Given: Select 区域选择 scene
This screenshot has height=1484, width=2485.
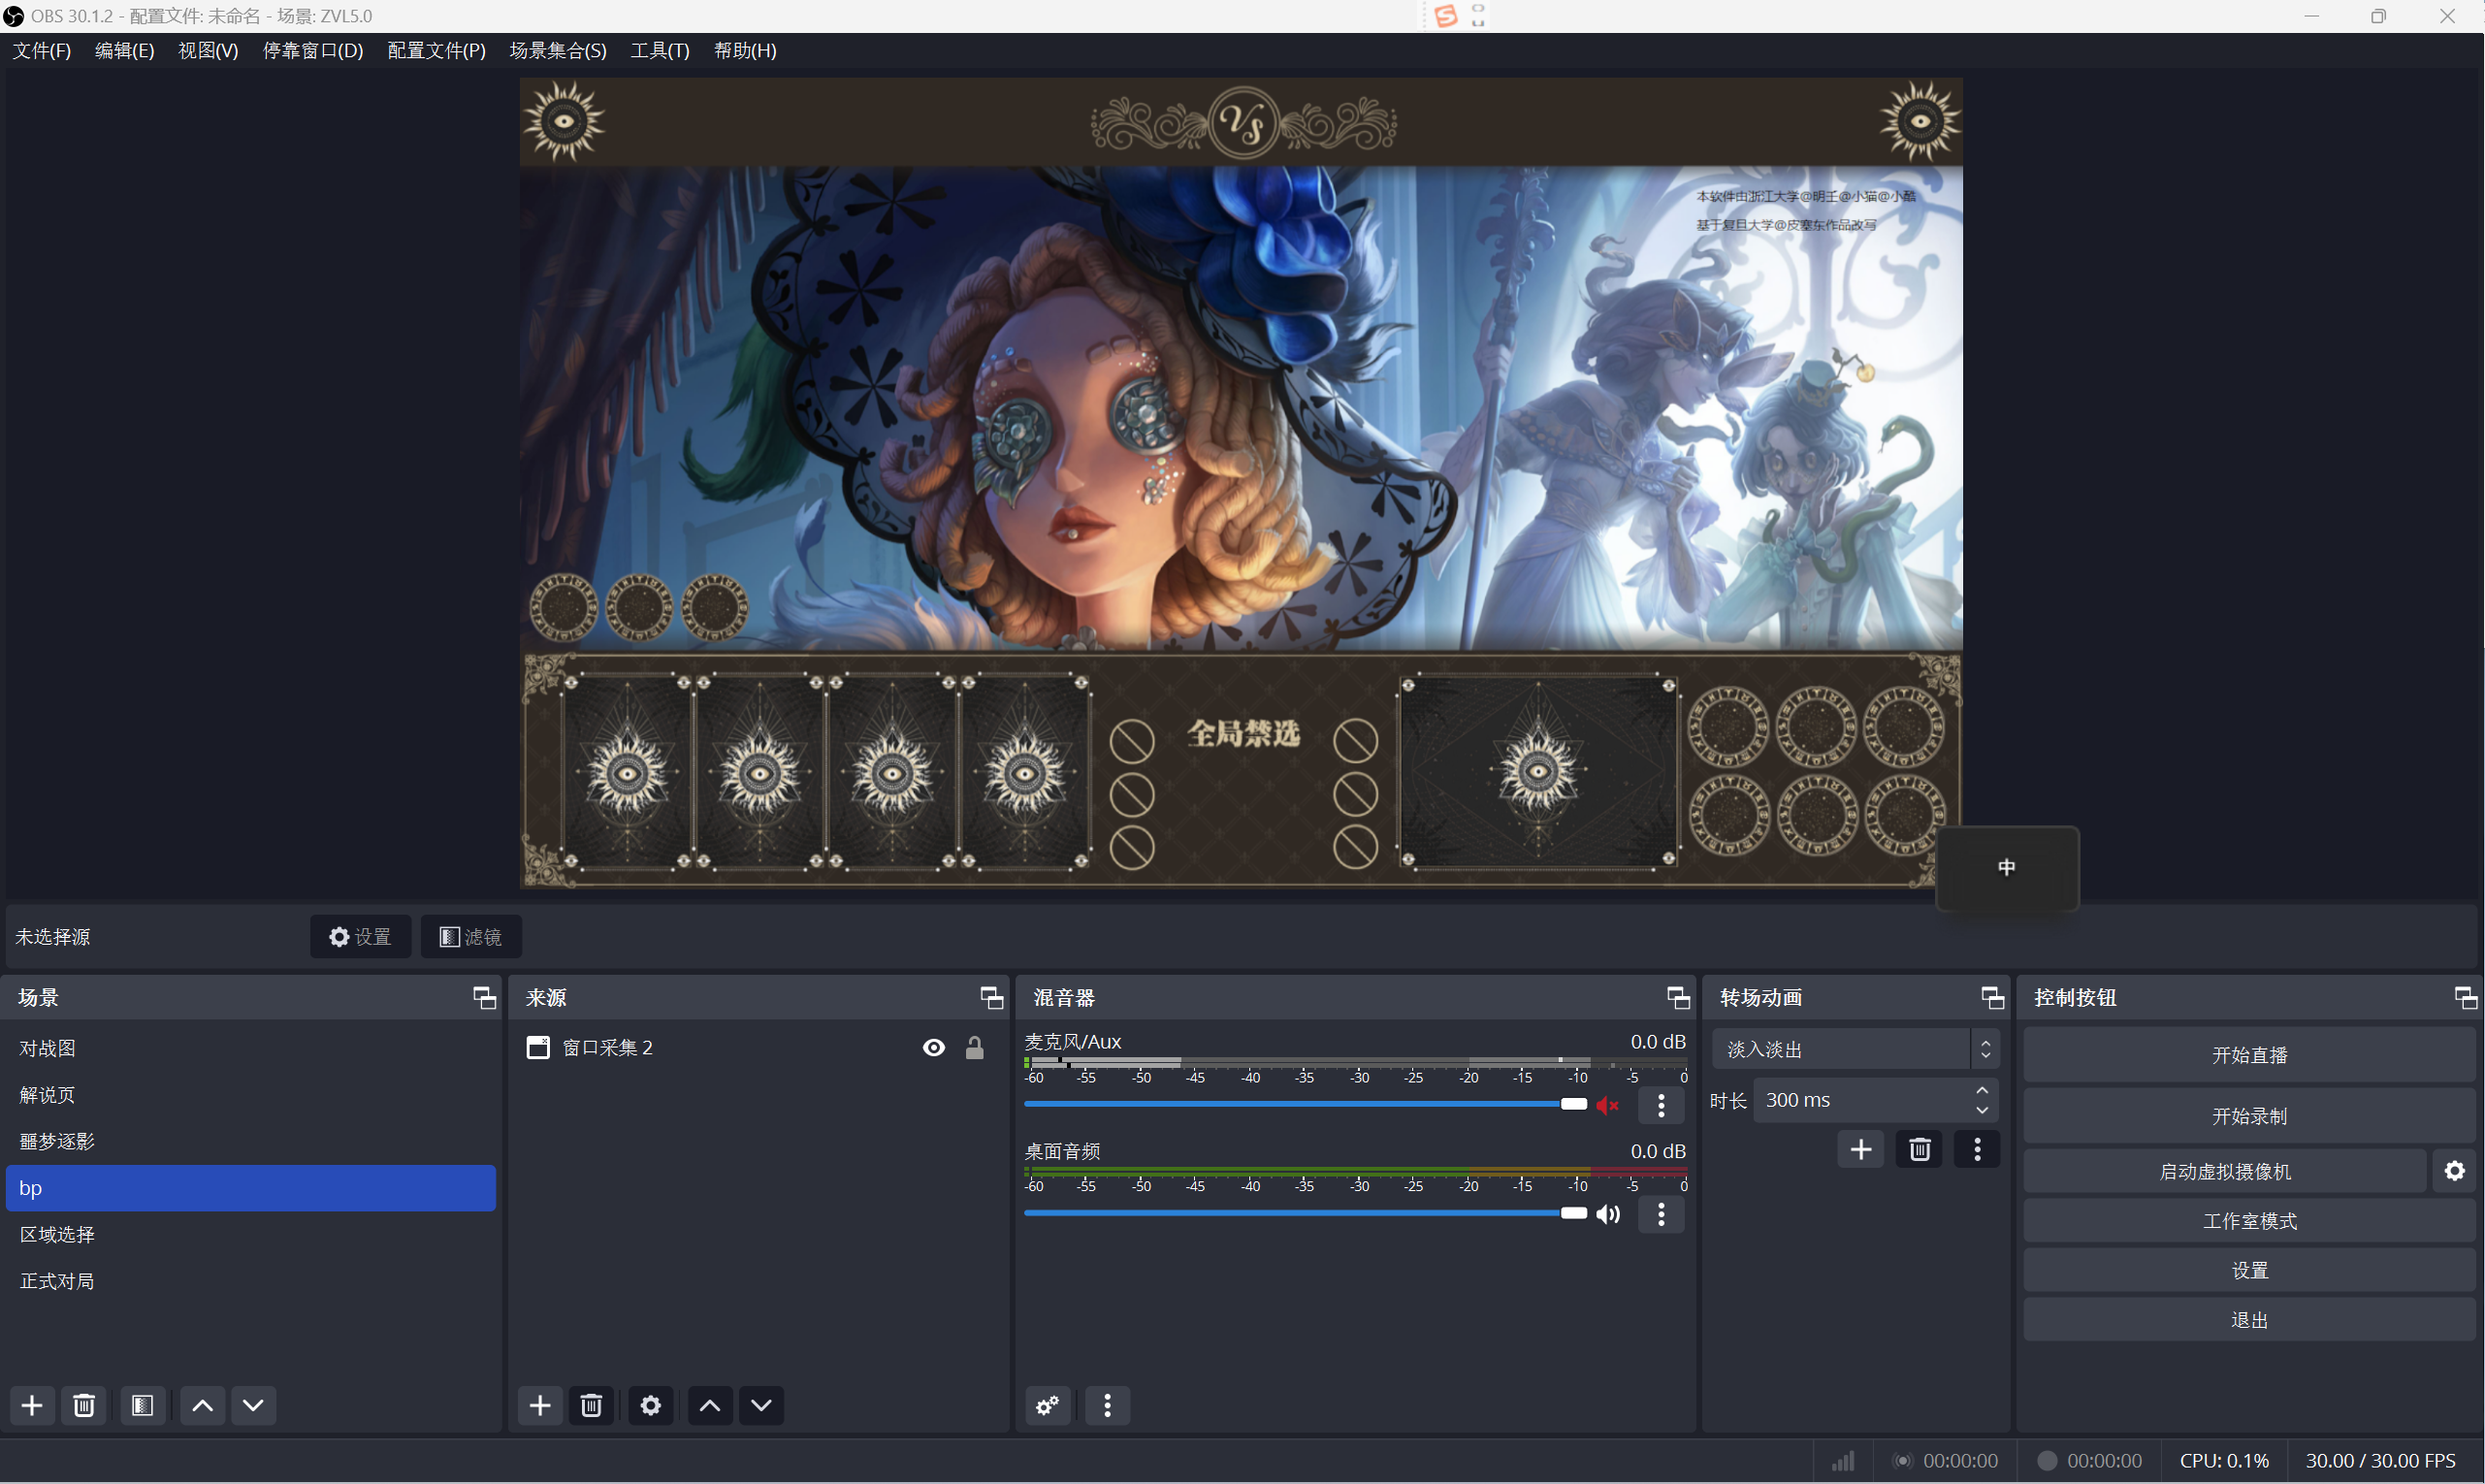Looking at the screenshot, I should click(x=250, y=1234).
